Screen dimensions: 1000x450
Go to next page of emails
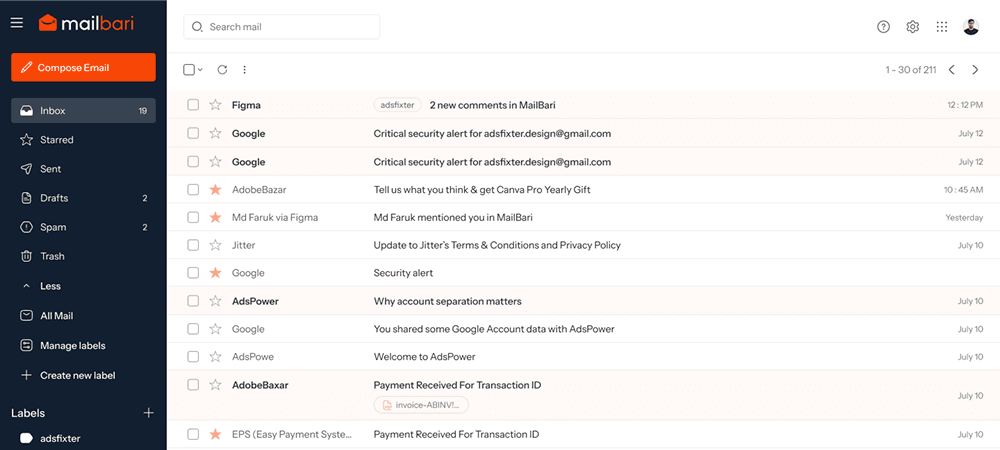point(975,70)
